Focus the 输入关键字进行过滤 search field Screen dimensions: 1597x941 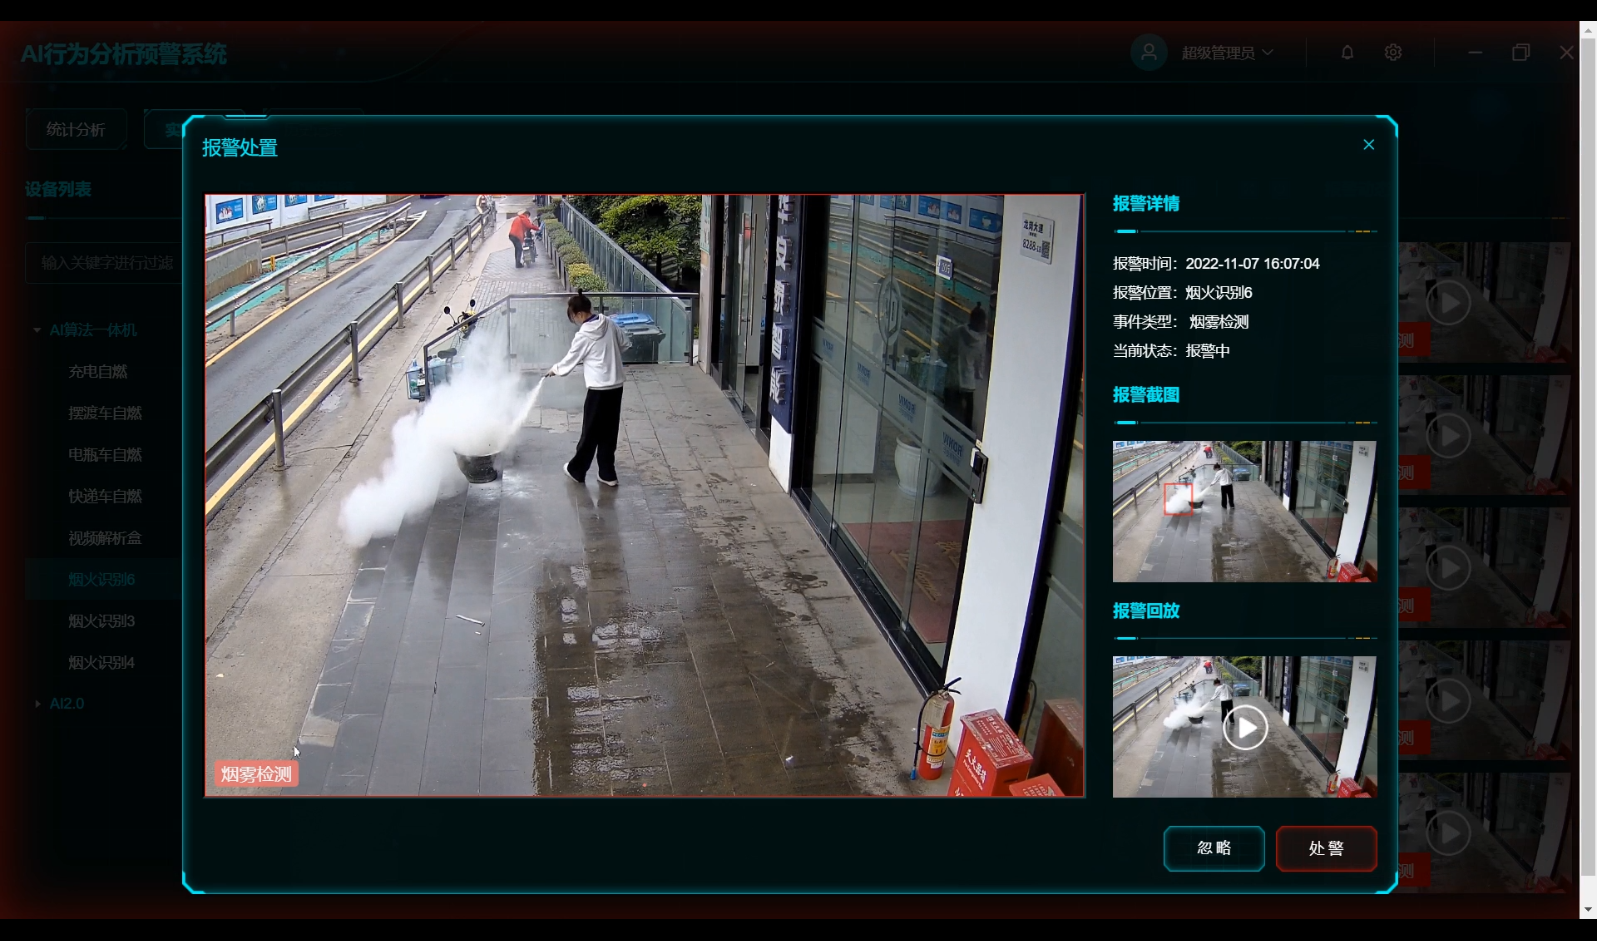click(105, 263)
